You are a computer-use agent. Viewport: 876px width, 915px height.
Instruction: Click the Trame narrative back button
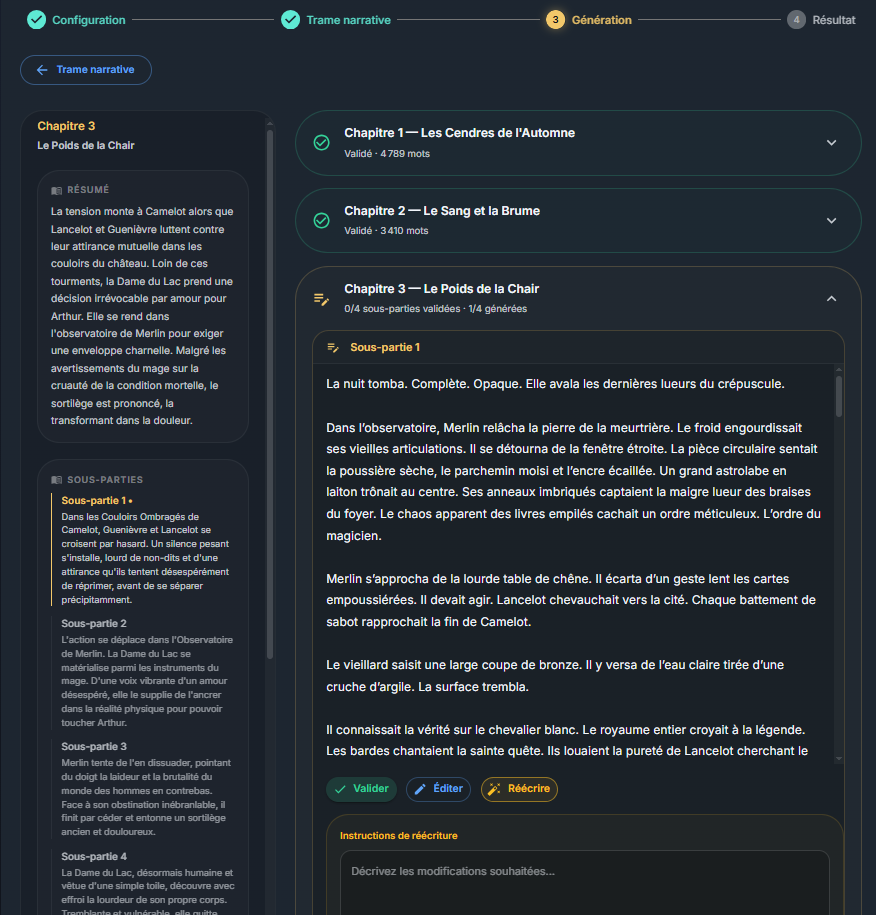[x=85, y=69]
